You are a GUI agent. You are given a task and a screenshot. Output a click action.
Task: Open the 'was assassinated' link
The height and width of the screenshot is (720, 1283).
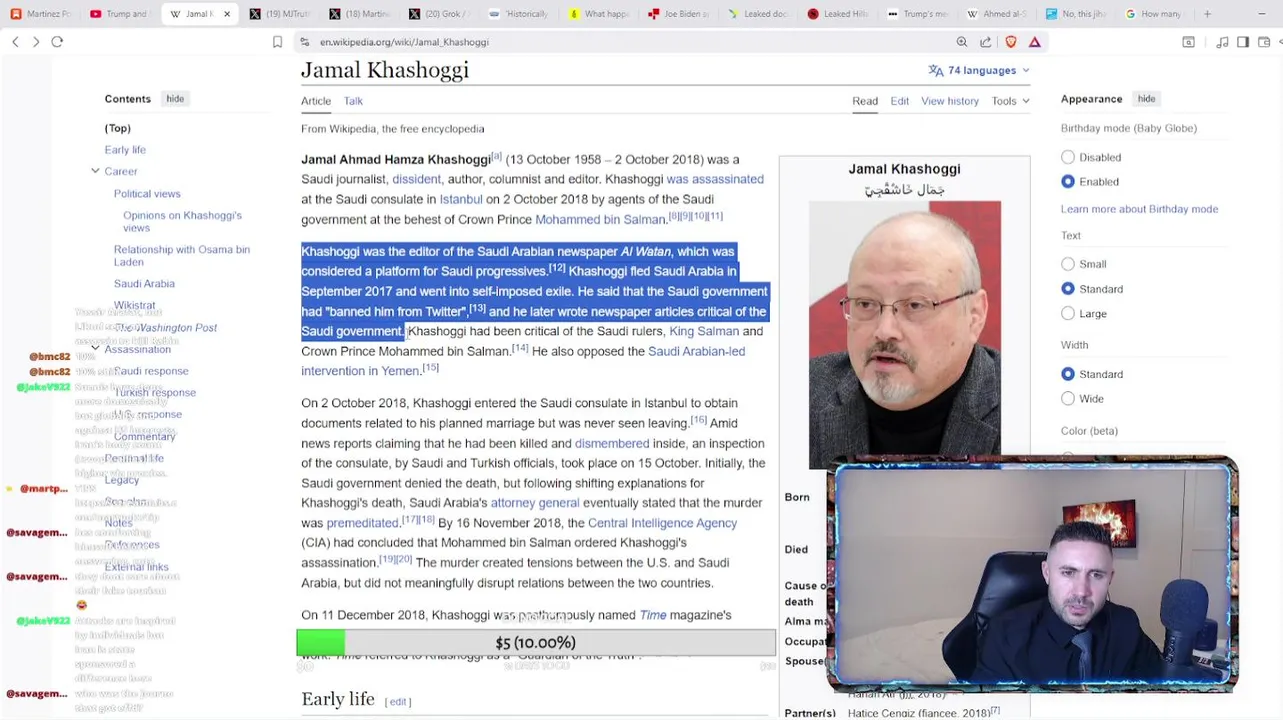[x=715, y=179]
